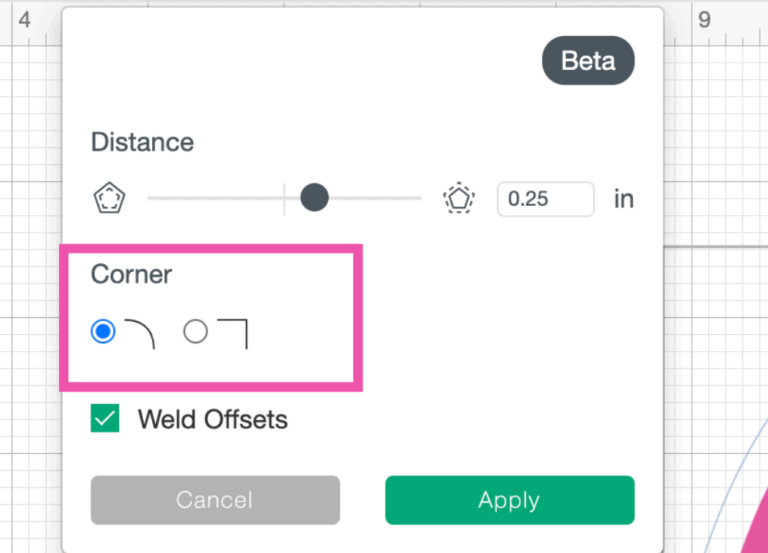The width and height of the screenshot is (768, 553).
Task: Click the Distance slider track right of handle
Action: 375,198
